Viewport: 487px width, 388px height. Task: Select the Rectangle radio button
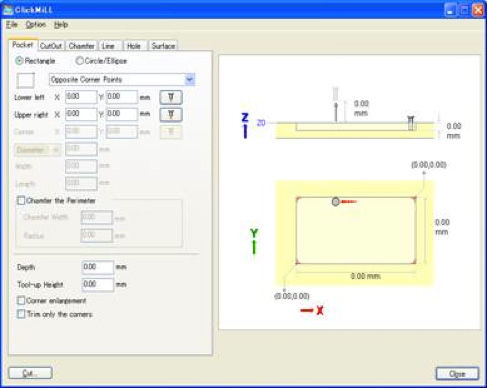point(19,61)
